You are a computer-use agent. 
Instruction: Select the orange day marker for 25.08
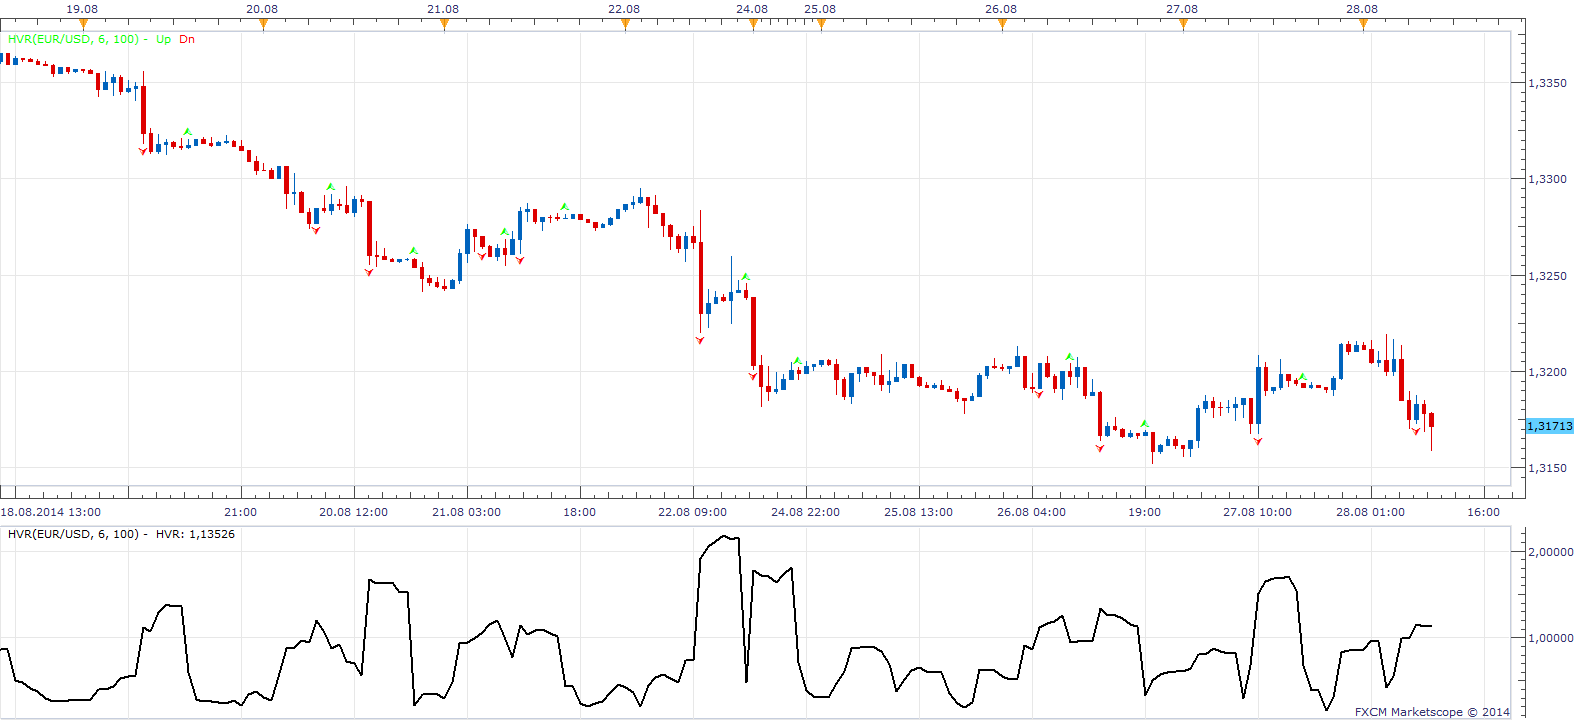(x=821, y=25)
